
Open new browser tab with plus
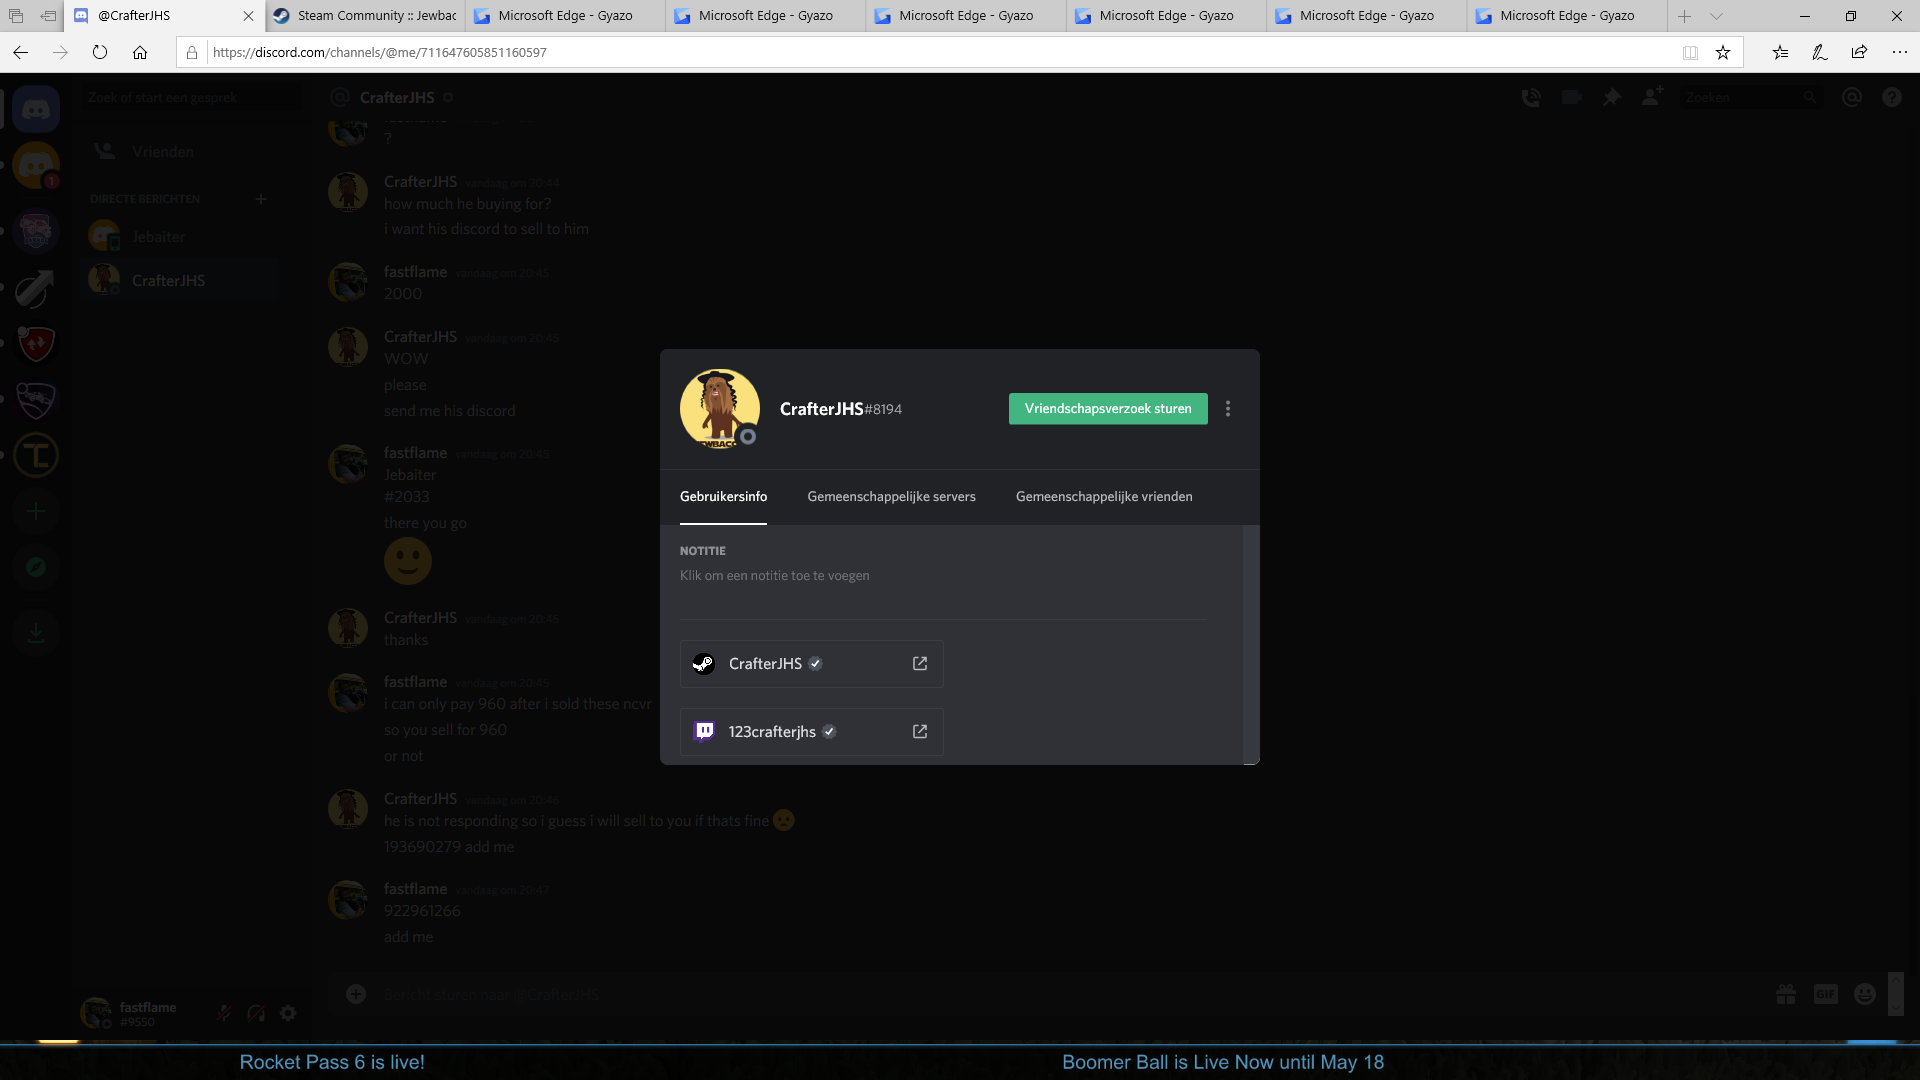click(x=1685, y=16)
